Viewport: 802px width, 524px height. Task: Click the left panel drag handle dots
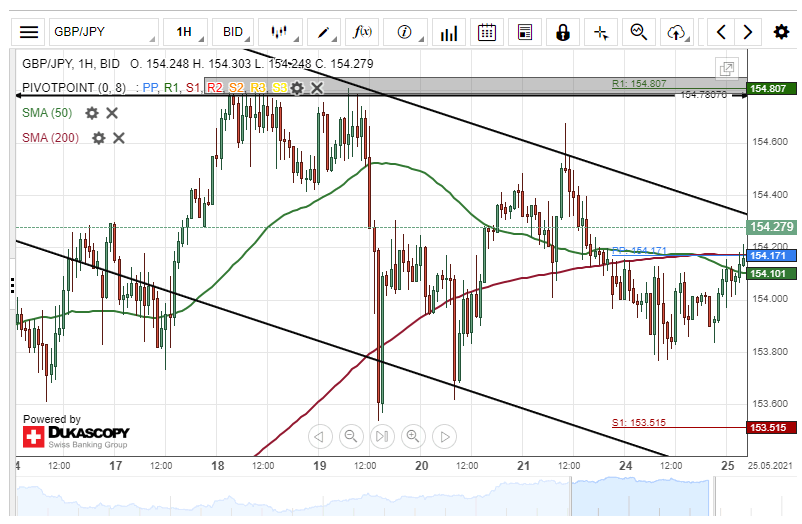[x=12, y=286]
